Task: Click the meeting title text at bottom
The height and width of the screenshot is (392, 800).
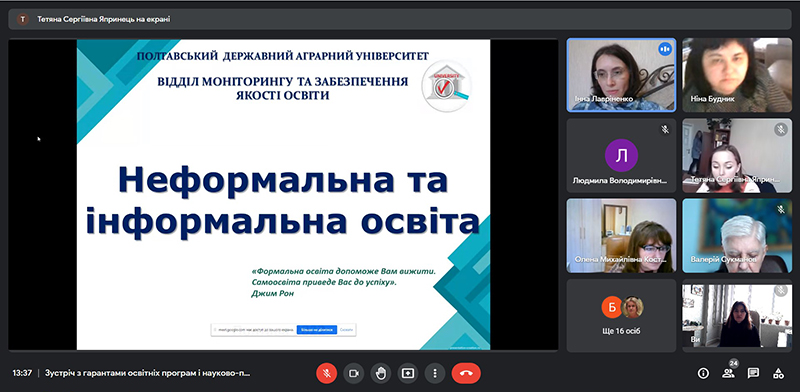Action: [x=148, y=373]
